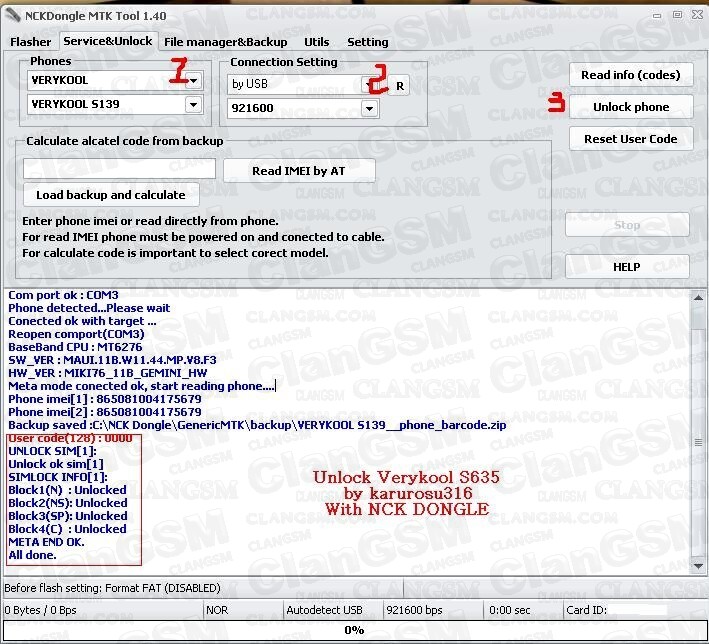Click 'Com port ok : COM3' log line

(63, 295)
